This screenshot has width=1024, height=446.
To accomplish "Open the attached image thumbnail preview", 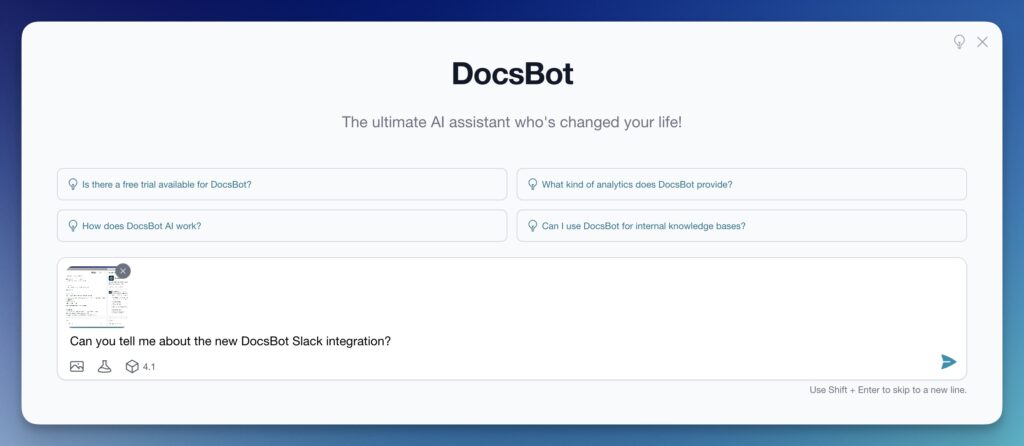I will [95, 298].
